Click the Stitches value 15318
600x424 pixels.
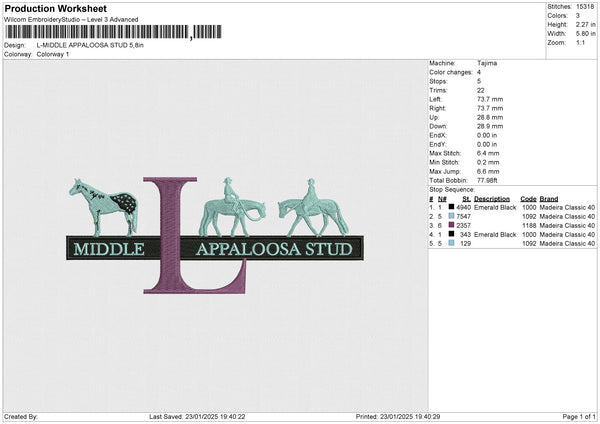[x=585, y=7]
